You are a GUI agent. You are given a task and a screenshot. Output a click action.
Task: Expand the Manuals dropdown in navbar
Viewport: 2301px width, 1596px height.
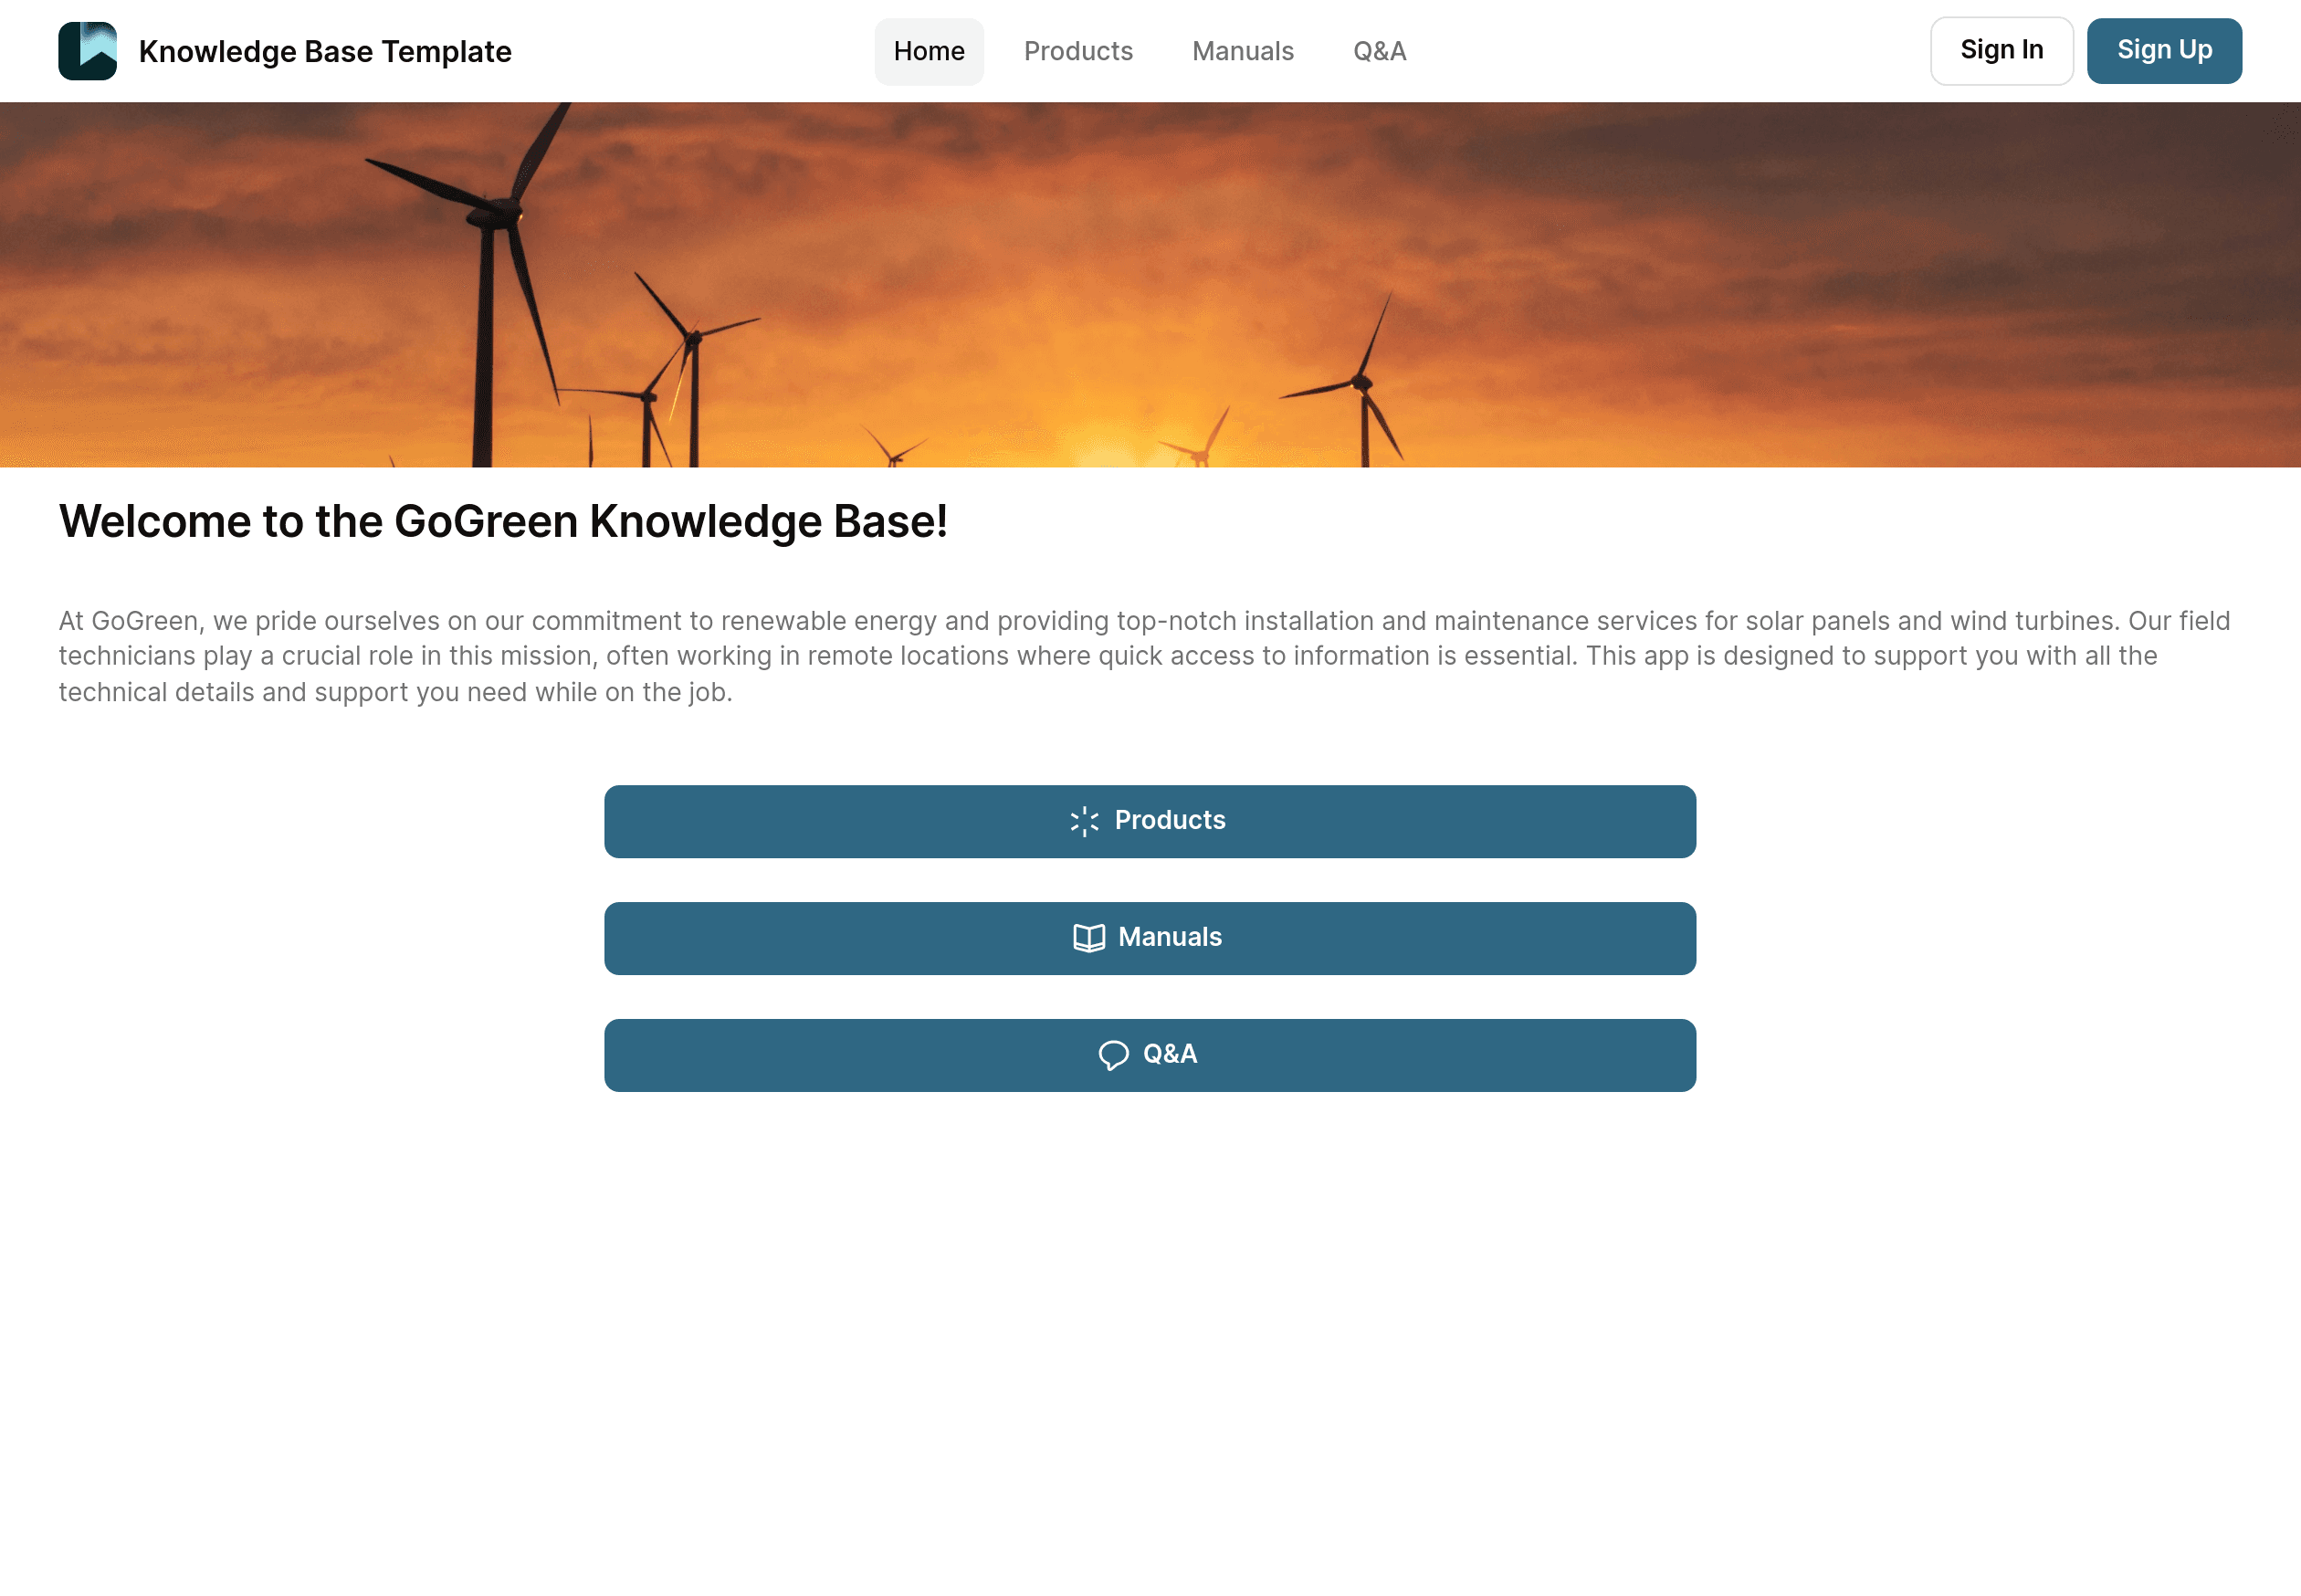pyautogui.click(x=1243, y=51)
